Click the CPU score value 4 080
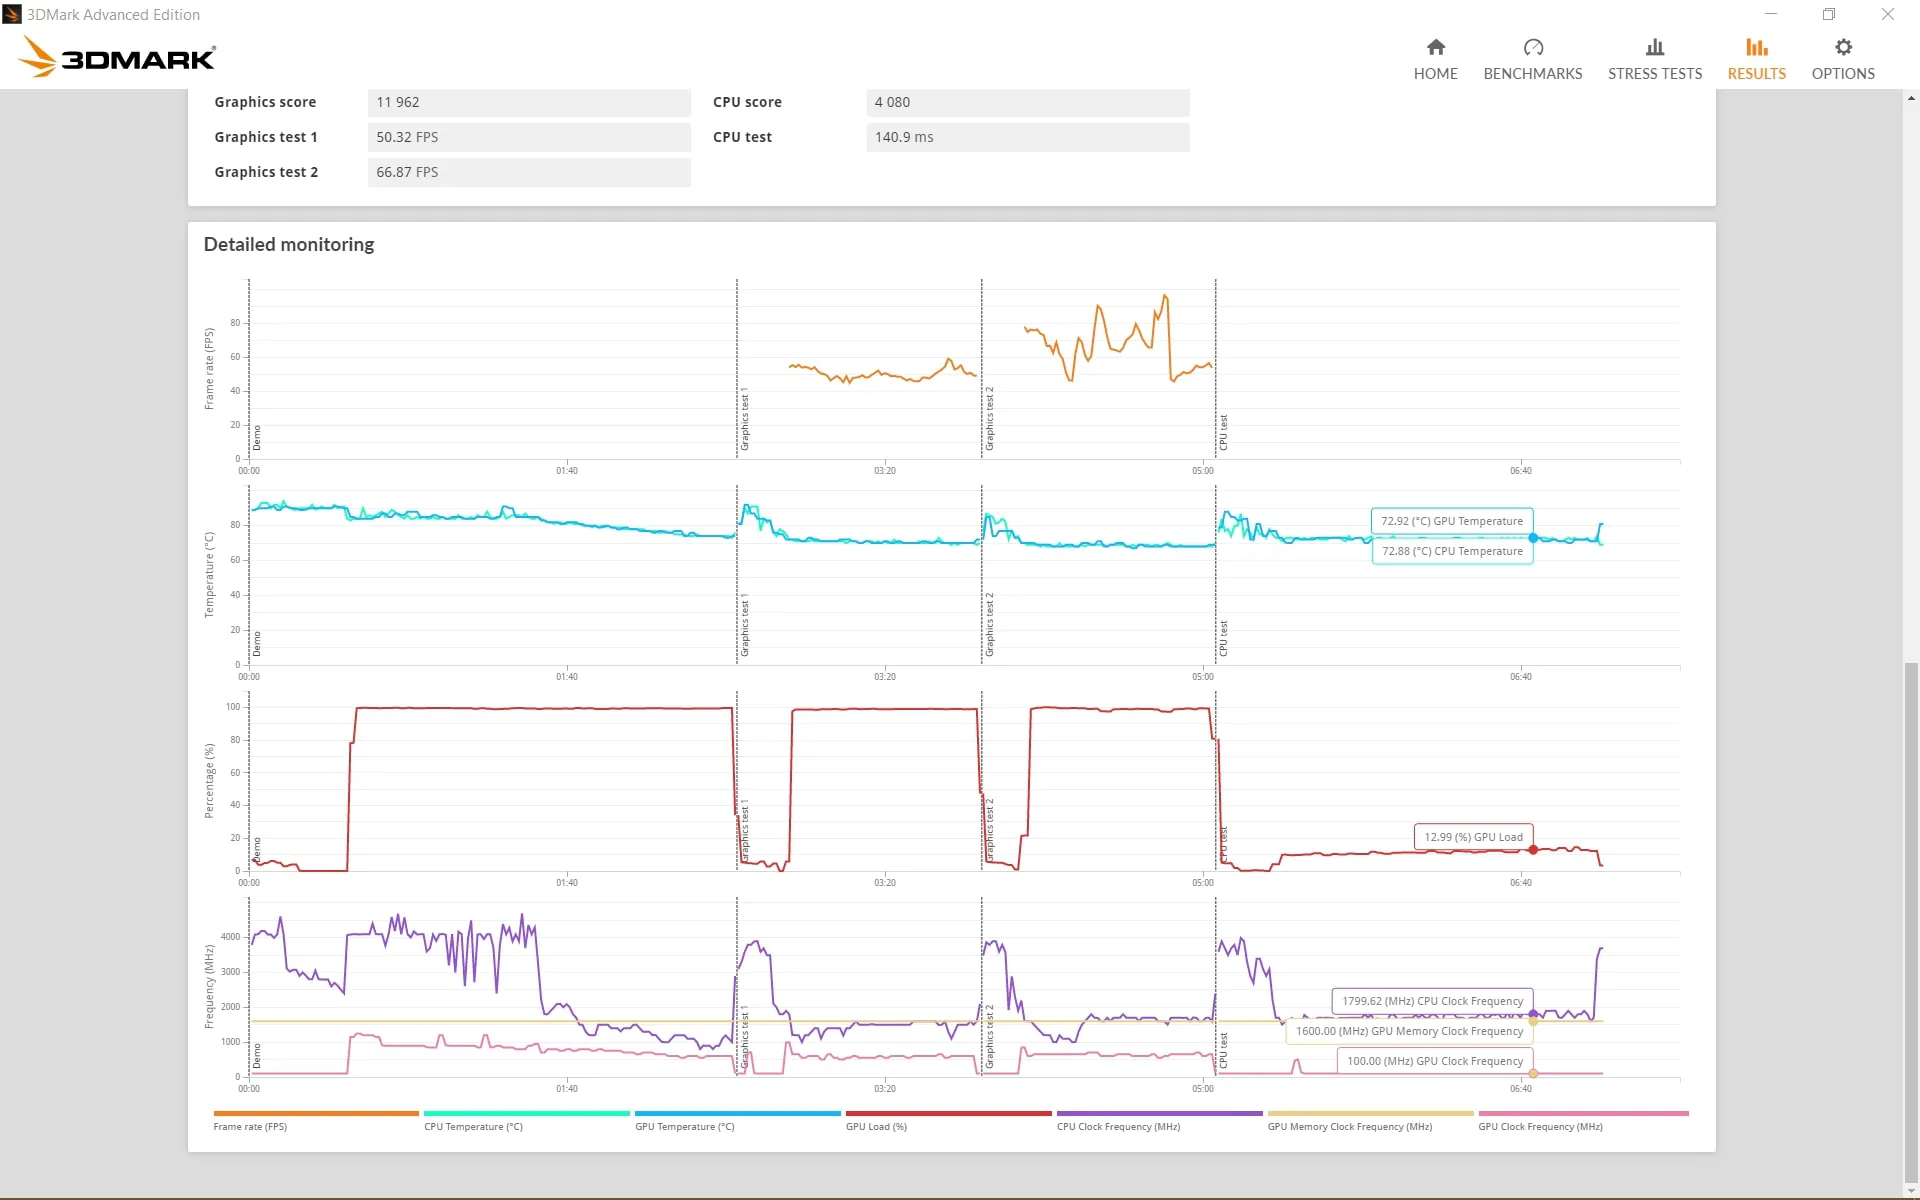This screenshot has width=1920, height=1200. click(x=1028, y=102)
